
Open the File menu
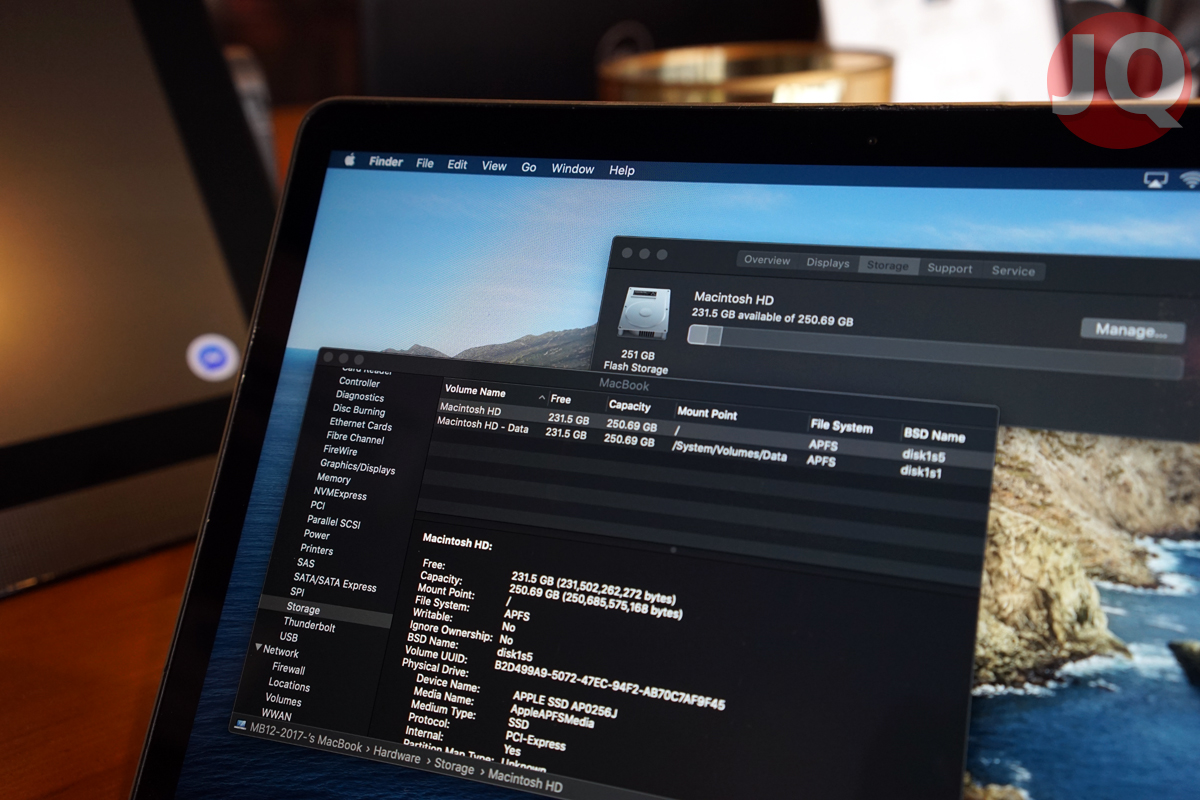pos(425,163)
